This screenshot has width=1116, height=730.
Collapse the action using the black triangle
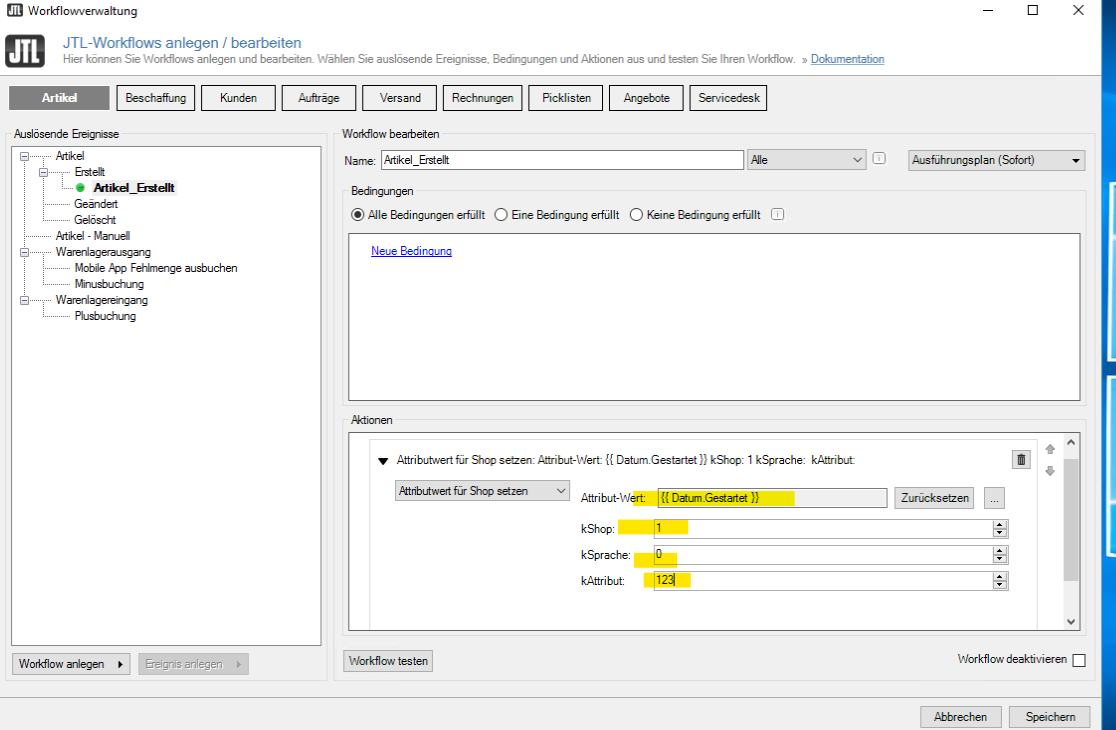(x=383, y=461)
